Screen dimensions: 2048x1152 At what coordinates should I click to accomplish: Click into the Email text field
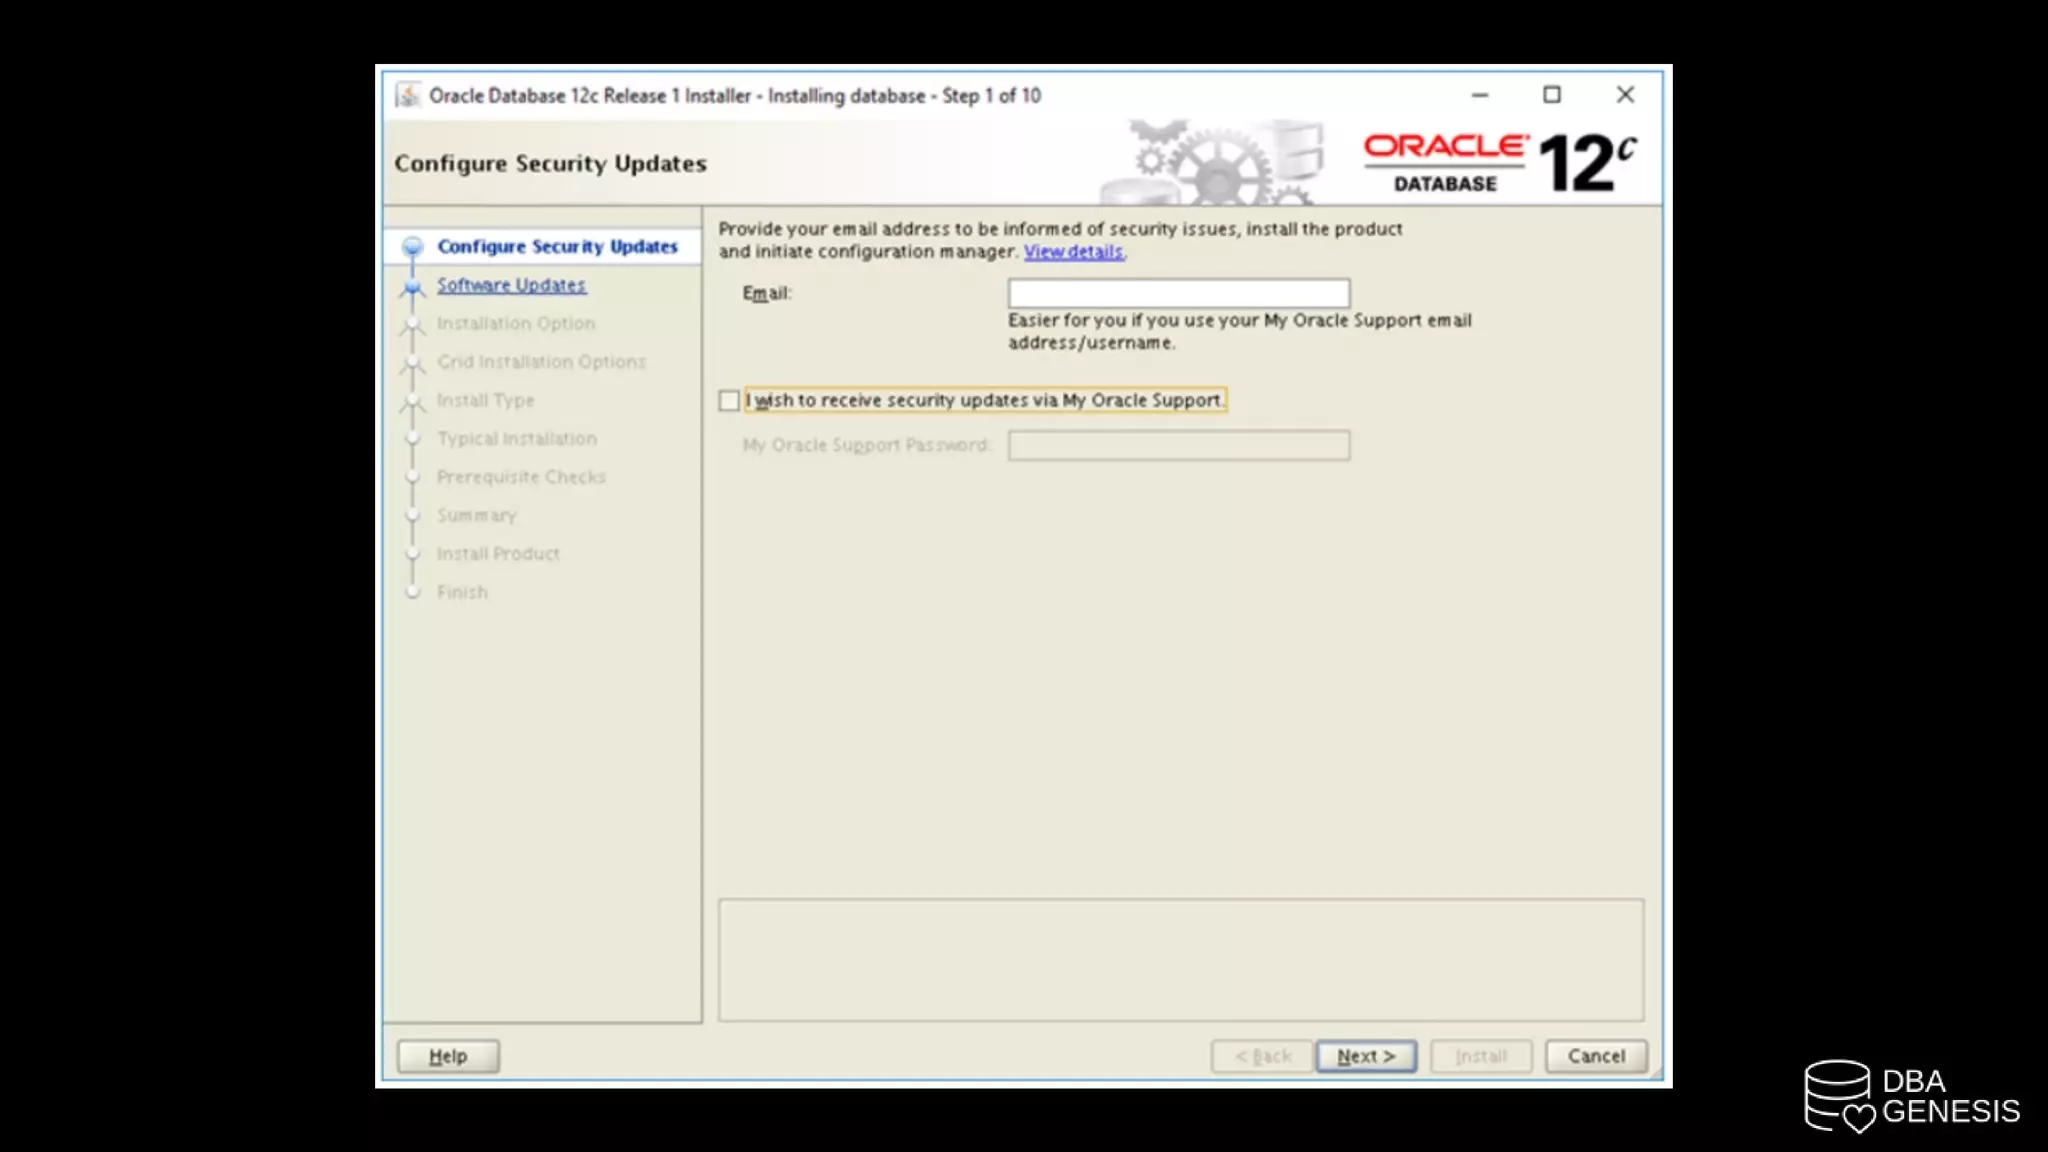click(x=1178, y=293)
